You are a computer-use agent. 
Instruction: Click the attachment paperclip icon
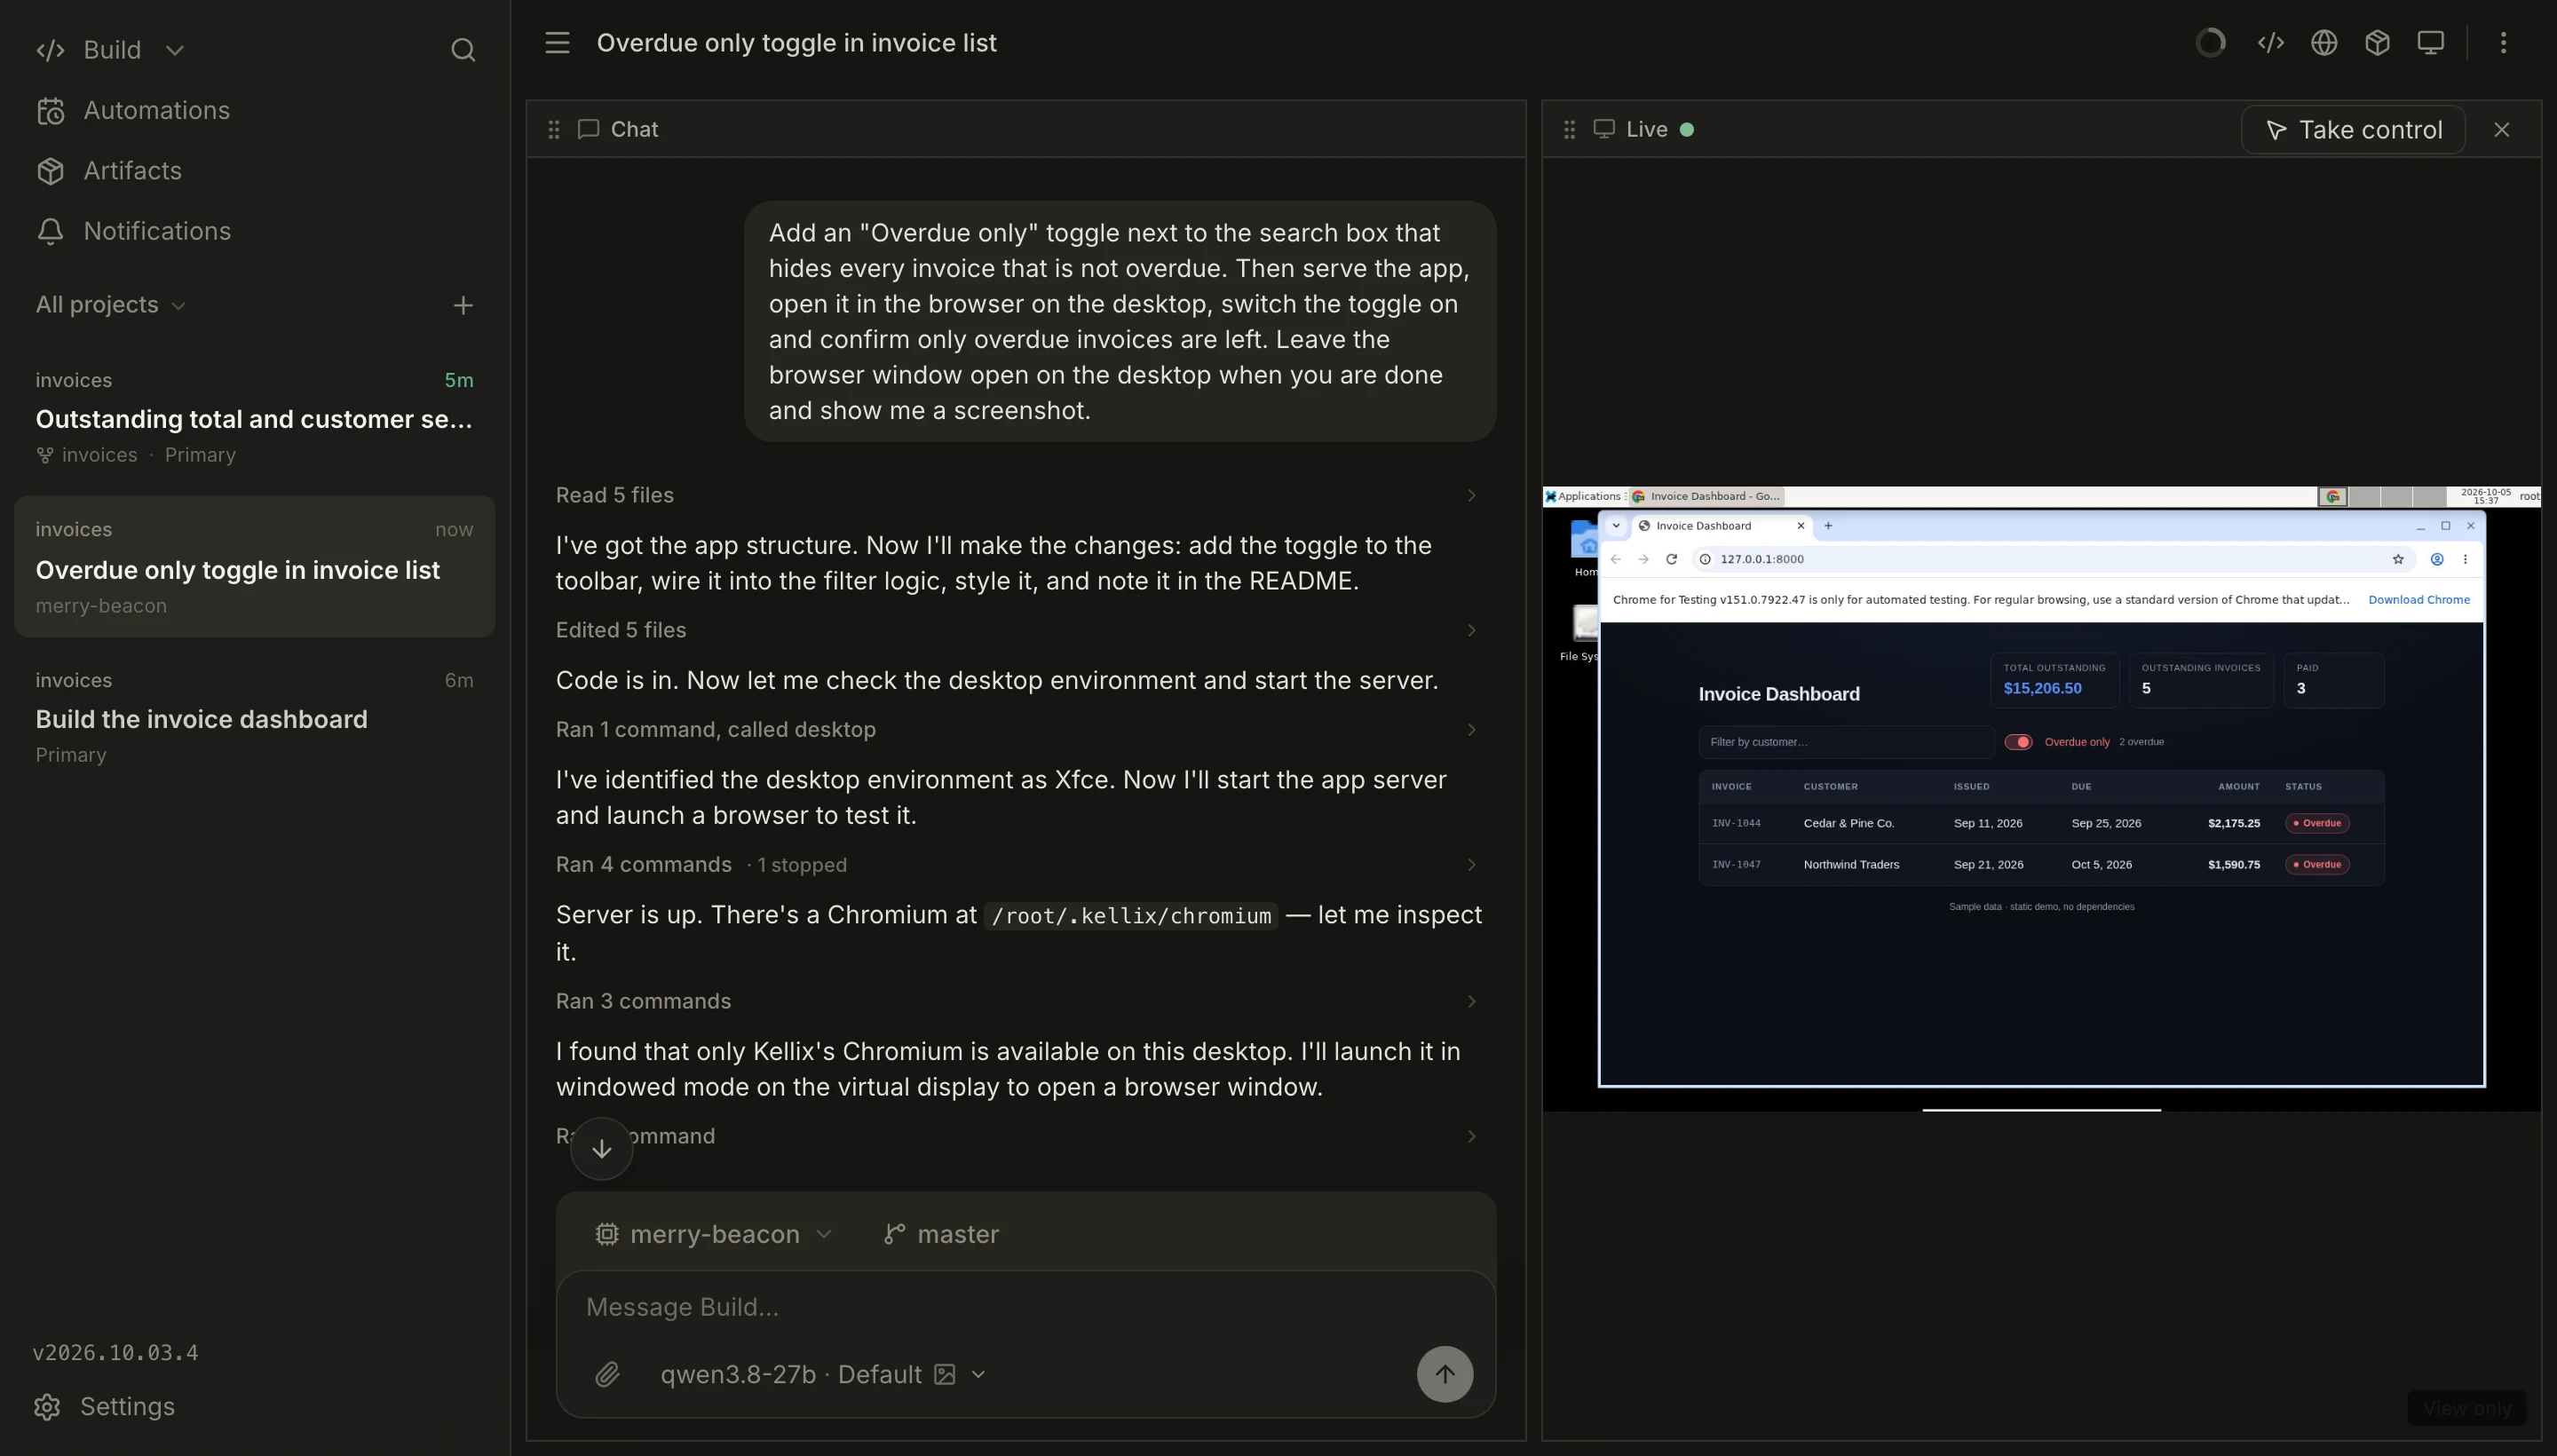(x=607, y=1374)
